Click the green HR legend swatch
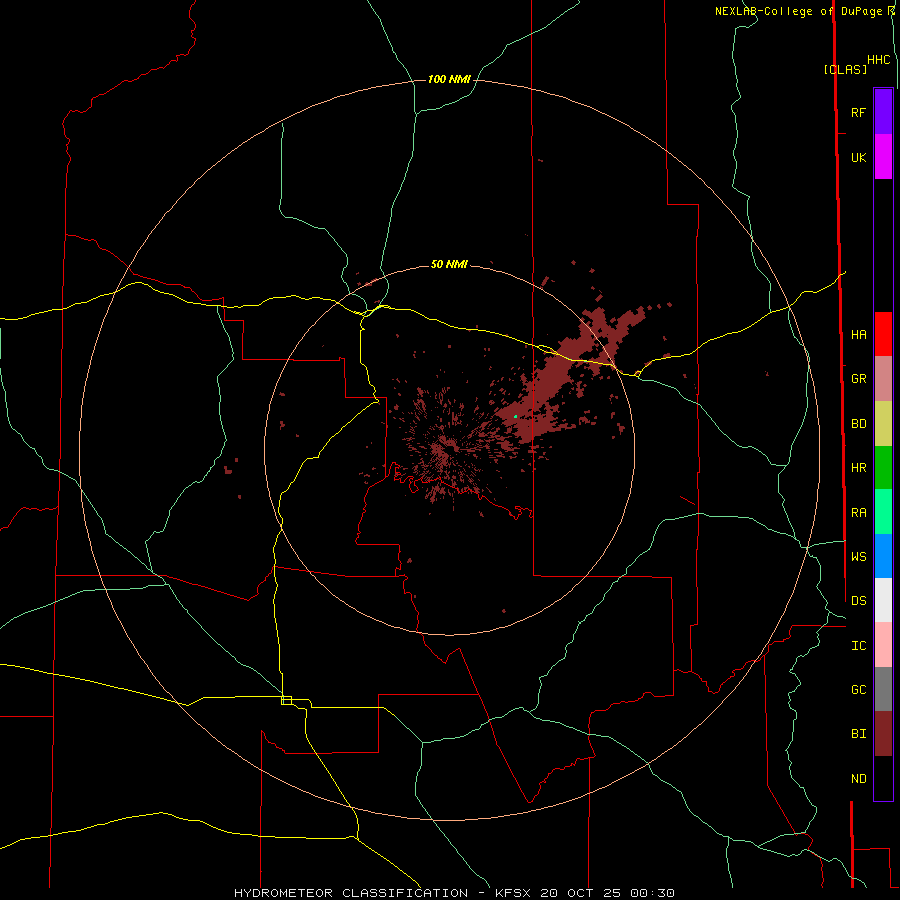The image size is (900, 900). [x=883, y=468]
